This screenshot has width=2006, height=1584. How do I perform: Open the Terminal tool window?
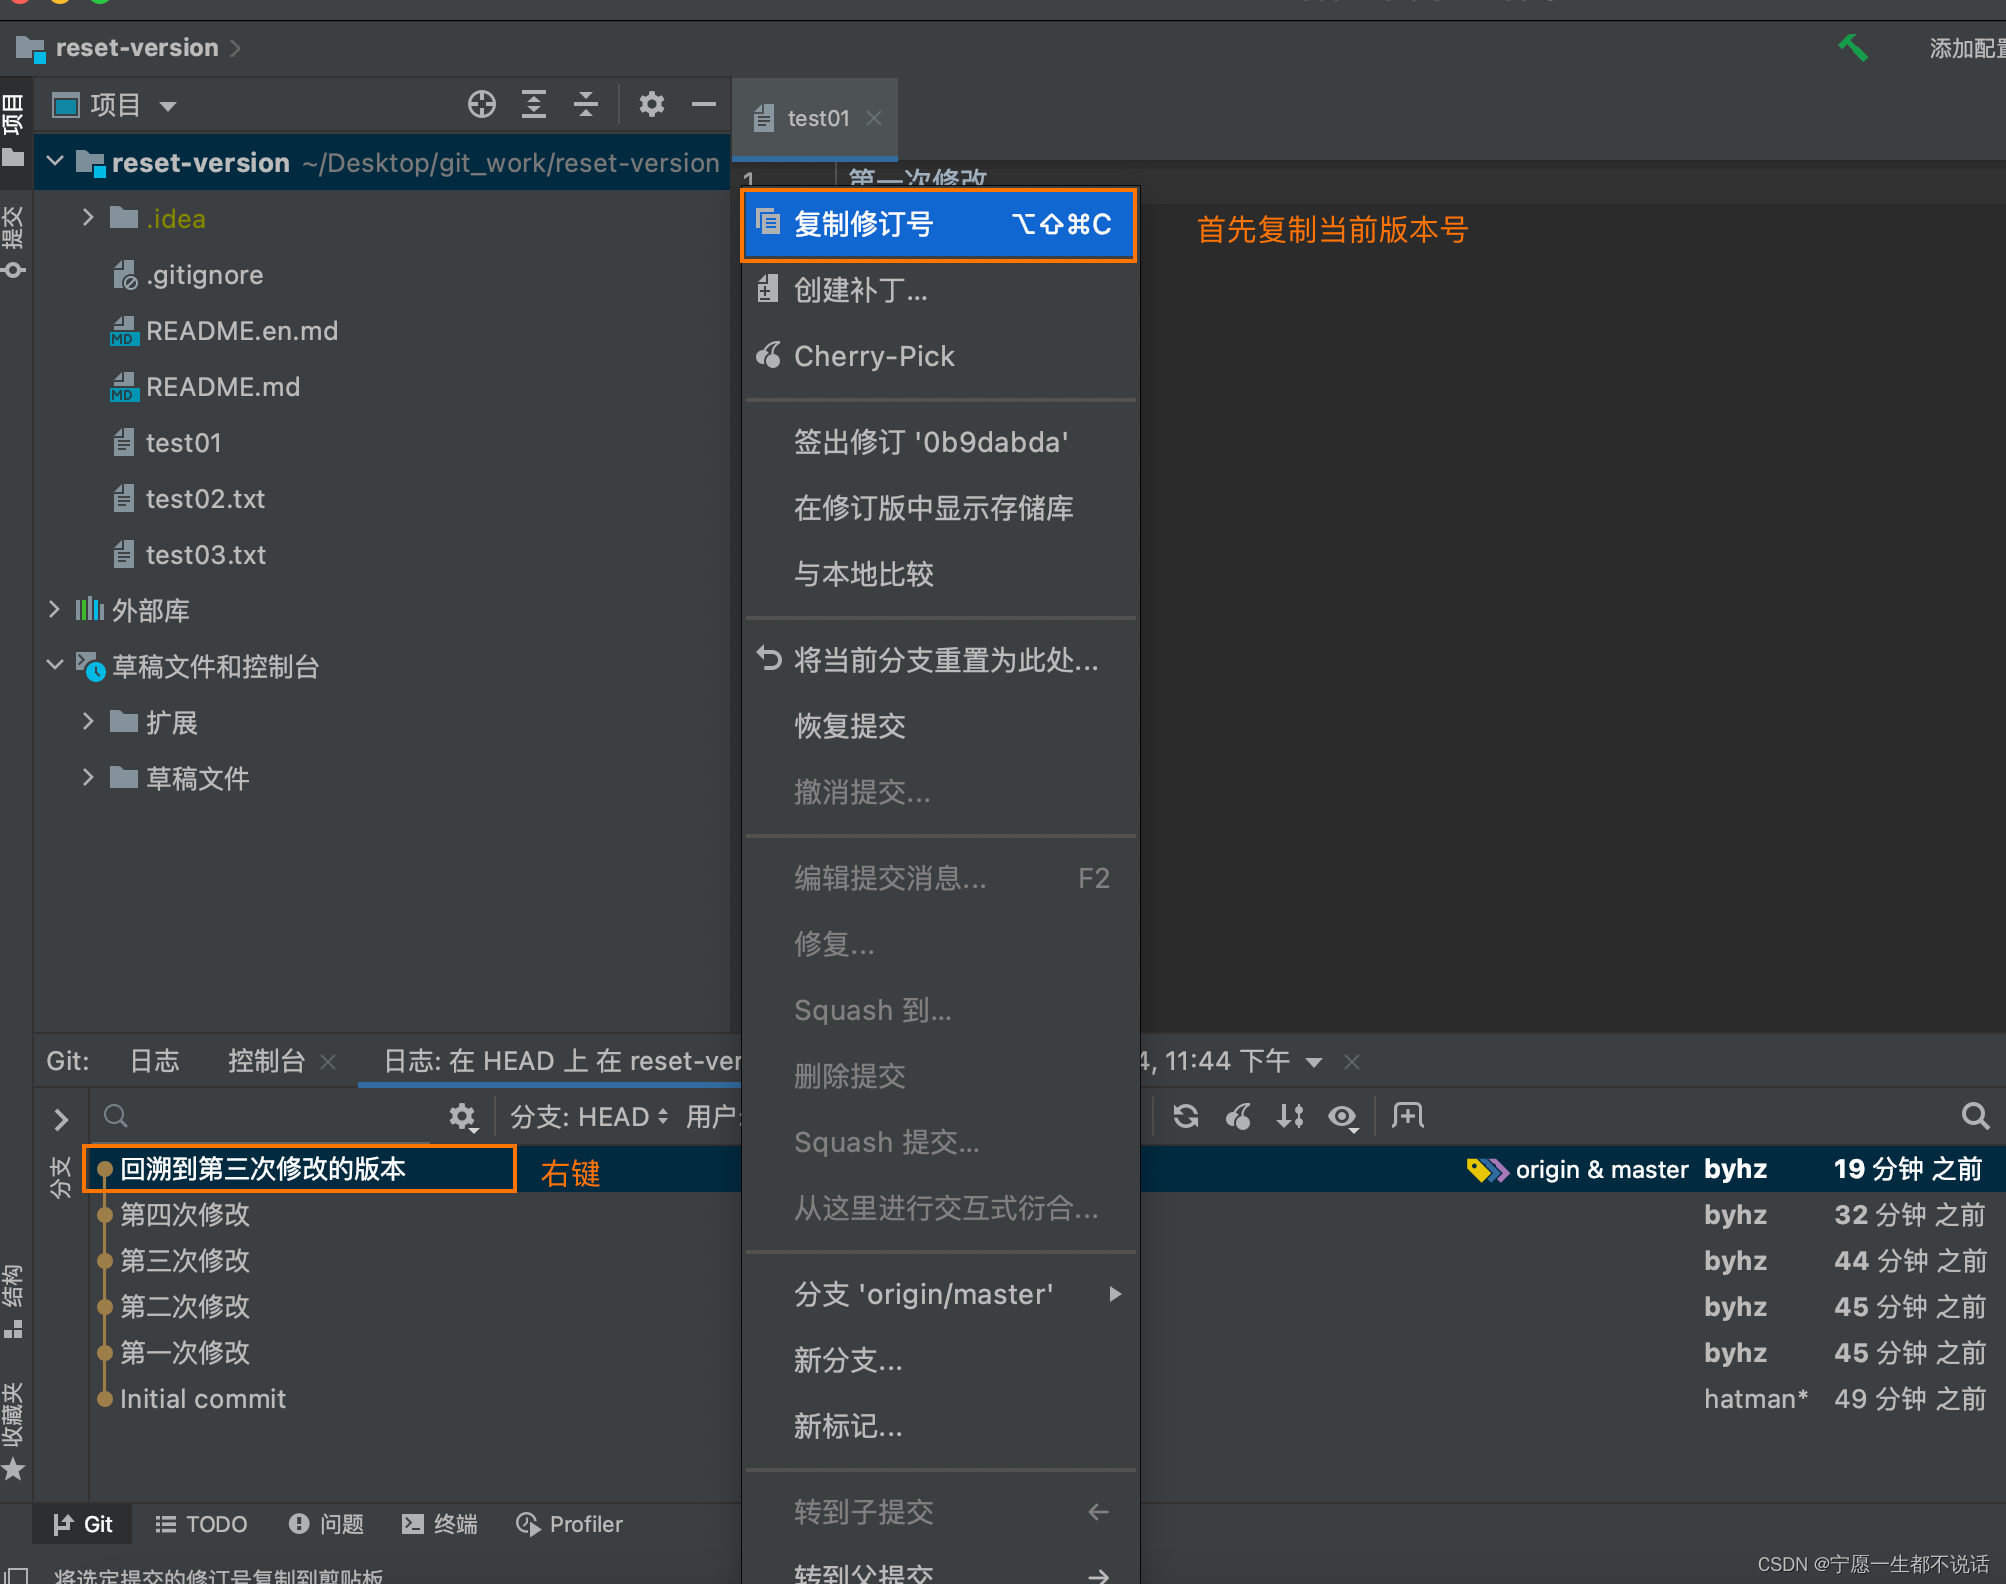click(440, 1524)
